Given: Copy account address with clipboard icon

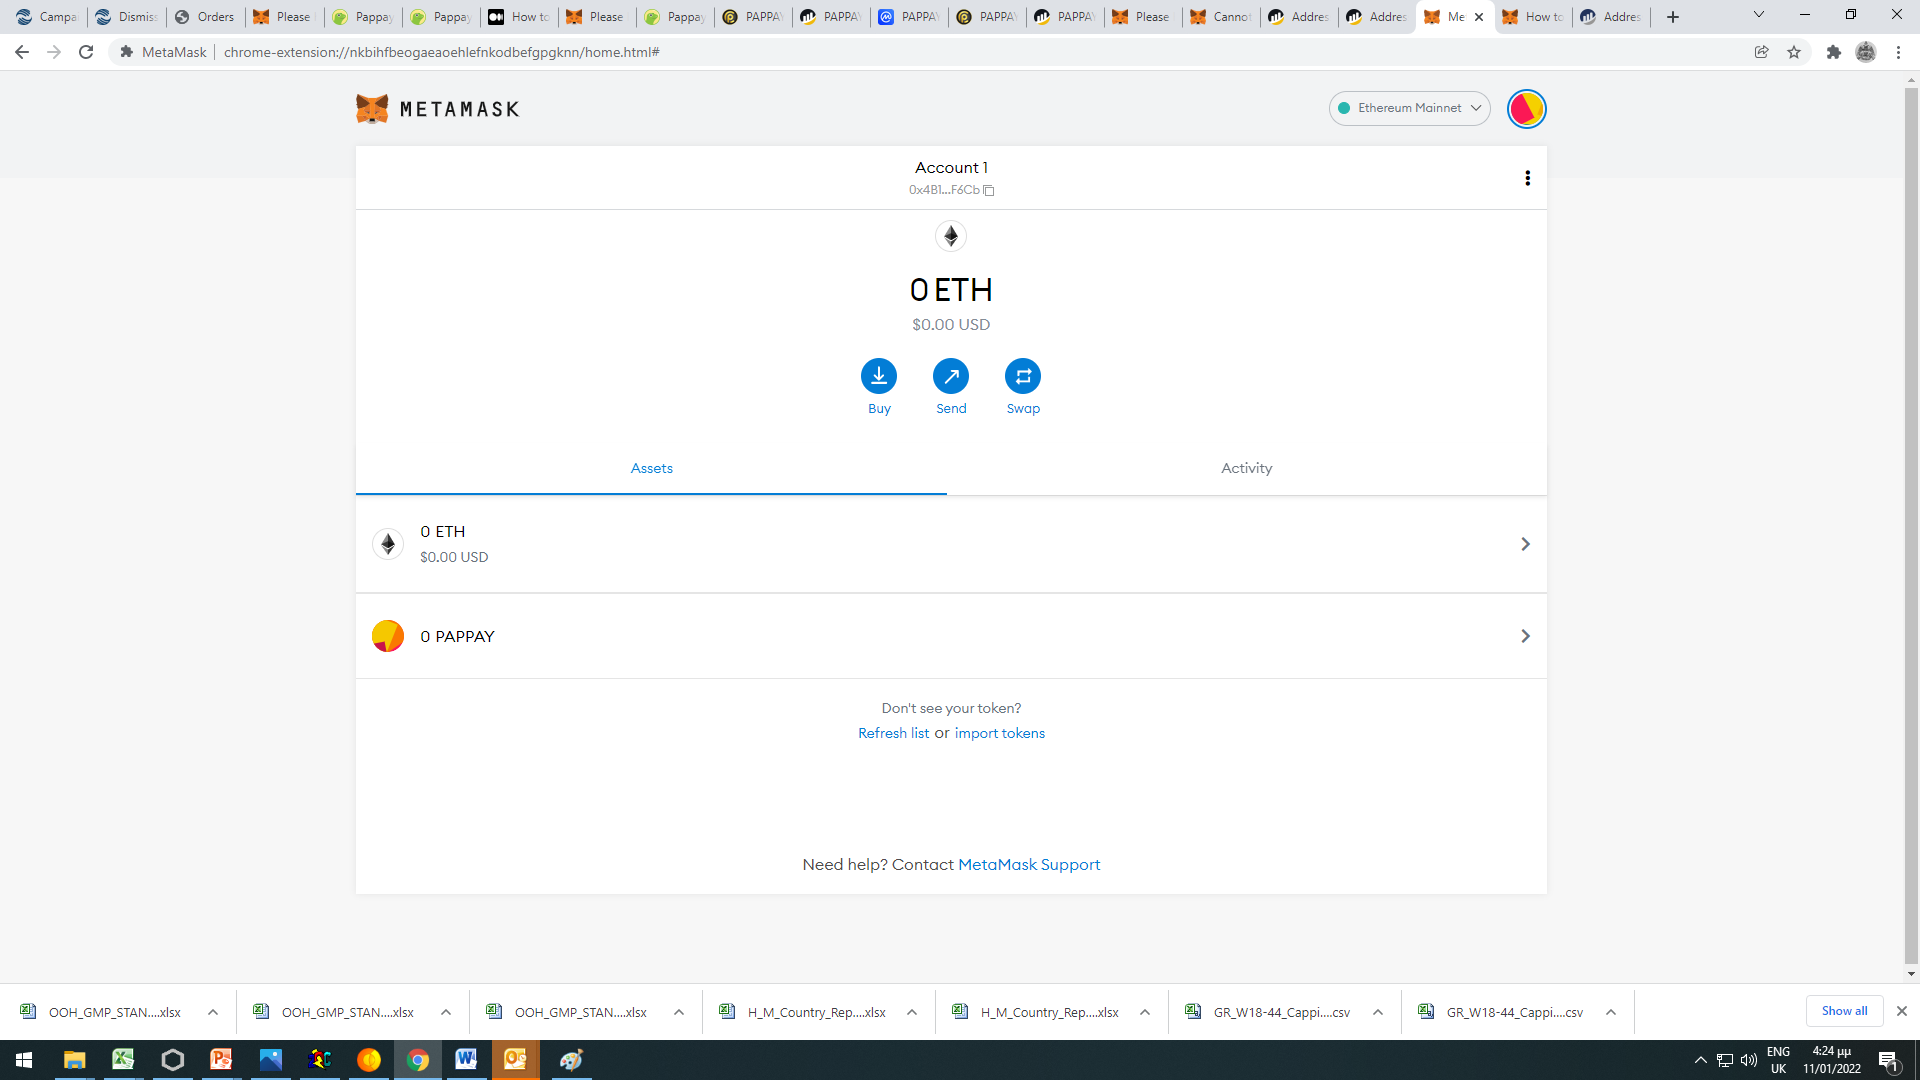Looking at the screenshot, I should pos(989,190).
